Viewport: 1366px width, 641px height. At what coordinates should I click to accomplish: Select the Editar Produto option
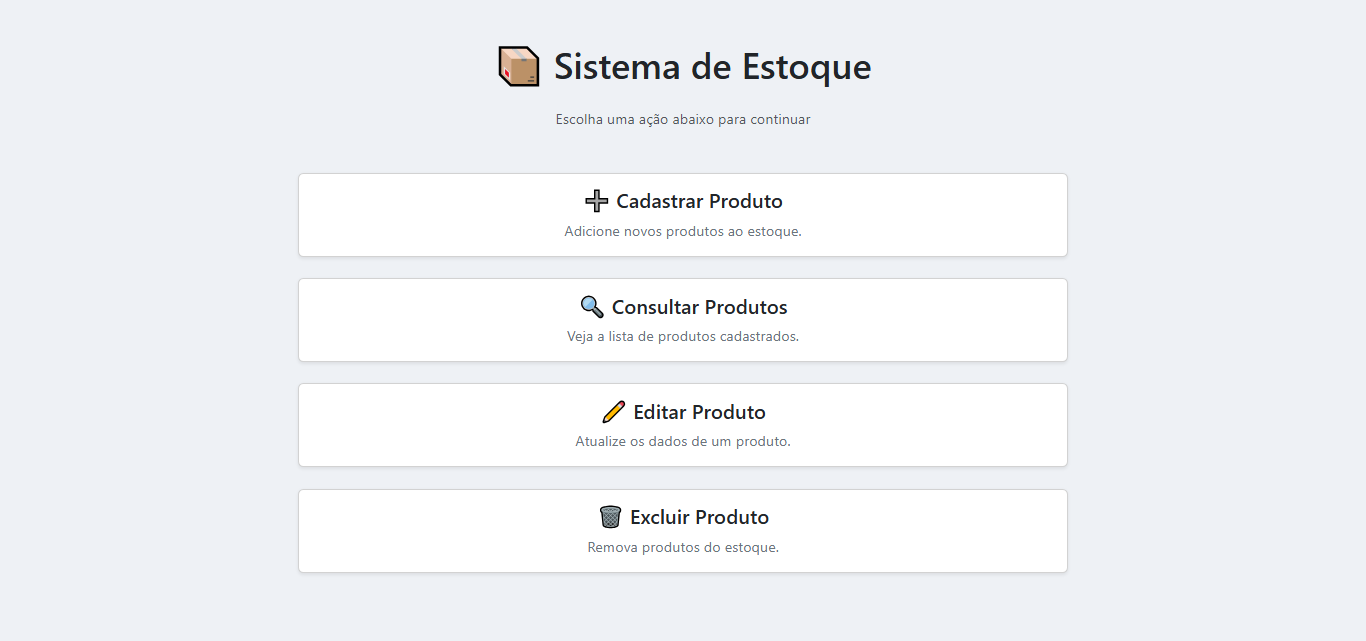click(x=683, y=424)
